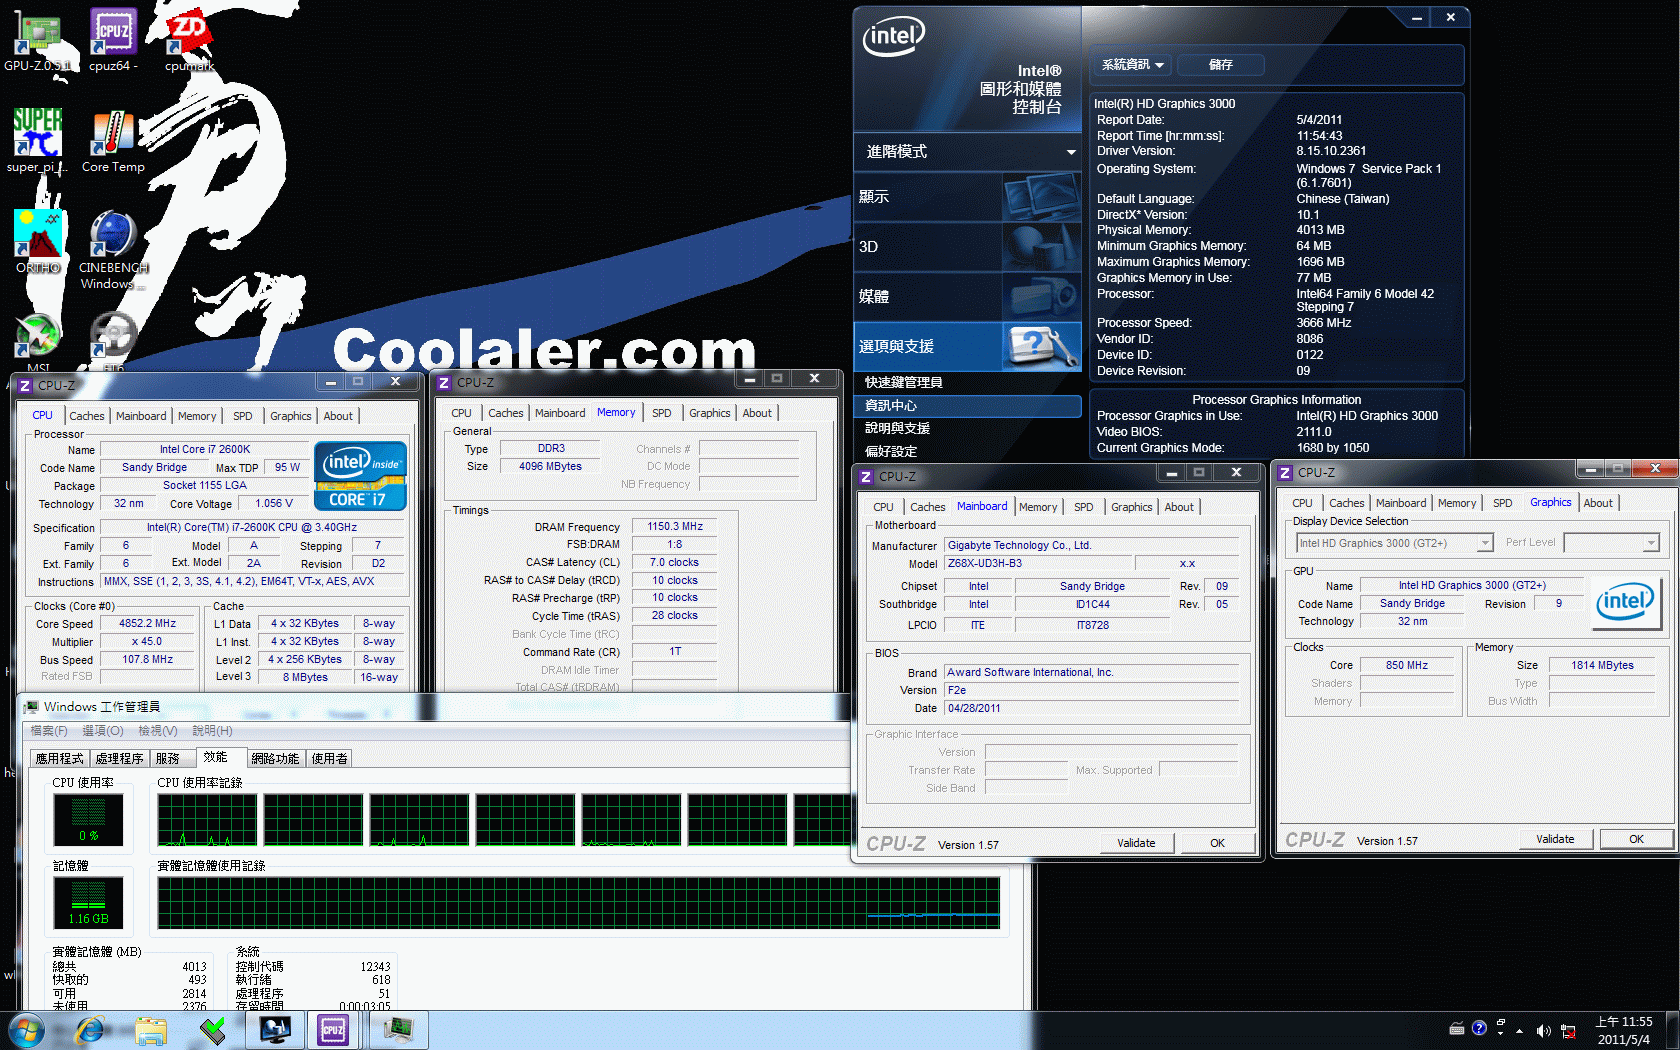Viewport: 1680px width, 1050px height.
Task: Click OK in the Graphics CPU-Z window
Action: (x=1636, y=839)
